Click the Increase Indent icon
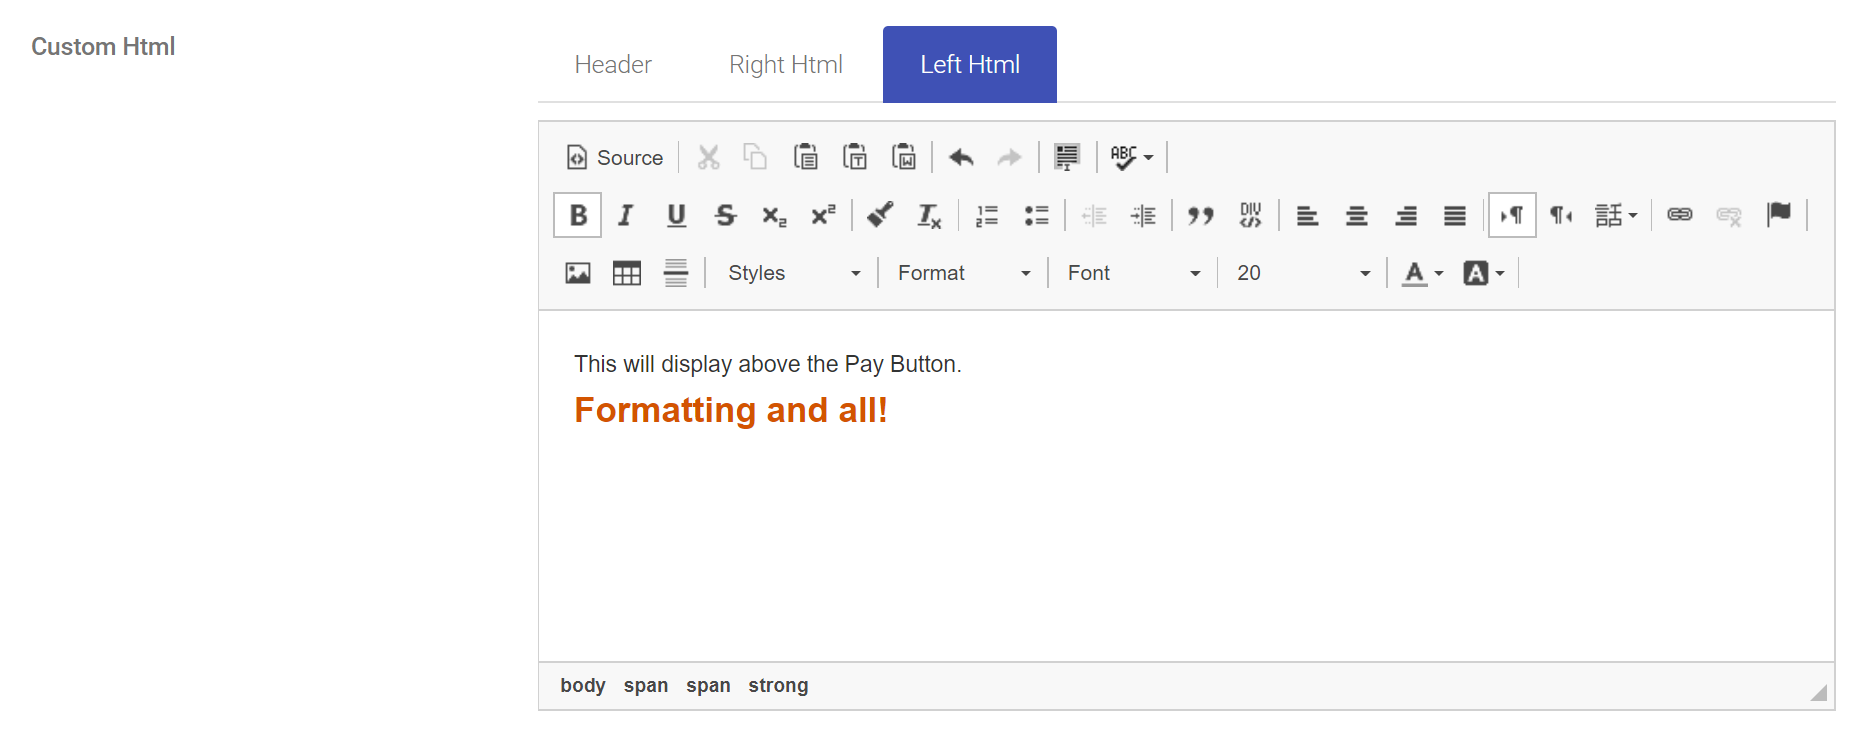Image resolution: width=1869 pixels, height=743 pixels. coord(1143,215)
